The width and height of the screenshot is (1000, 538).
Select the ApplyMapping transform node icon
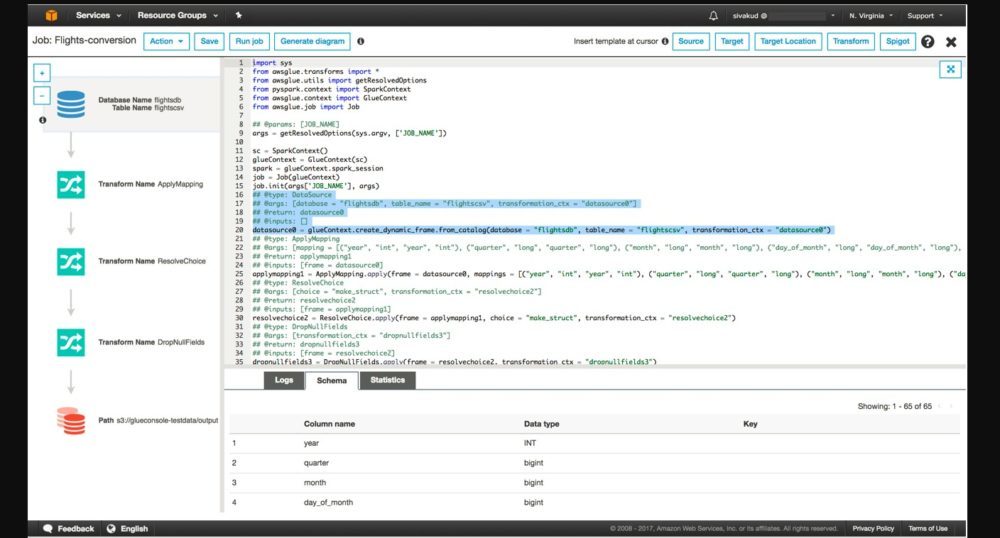point(71,184)
